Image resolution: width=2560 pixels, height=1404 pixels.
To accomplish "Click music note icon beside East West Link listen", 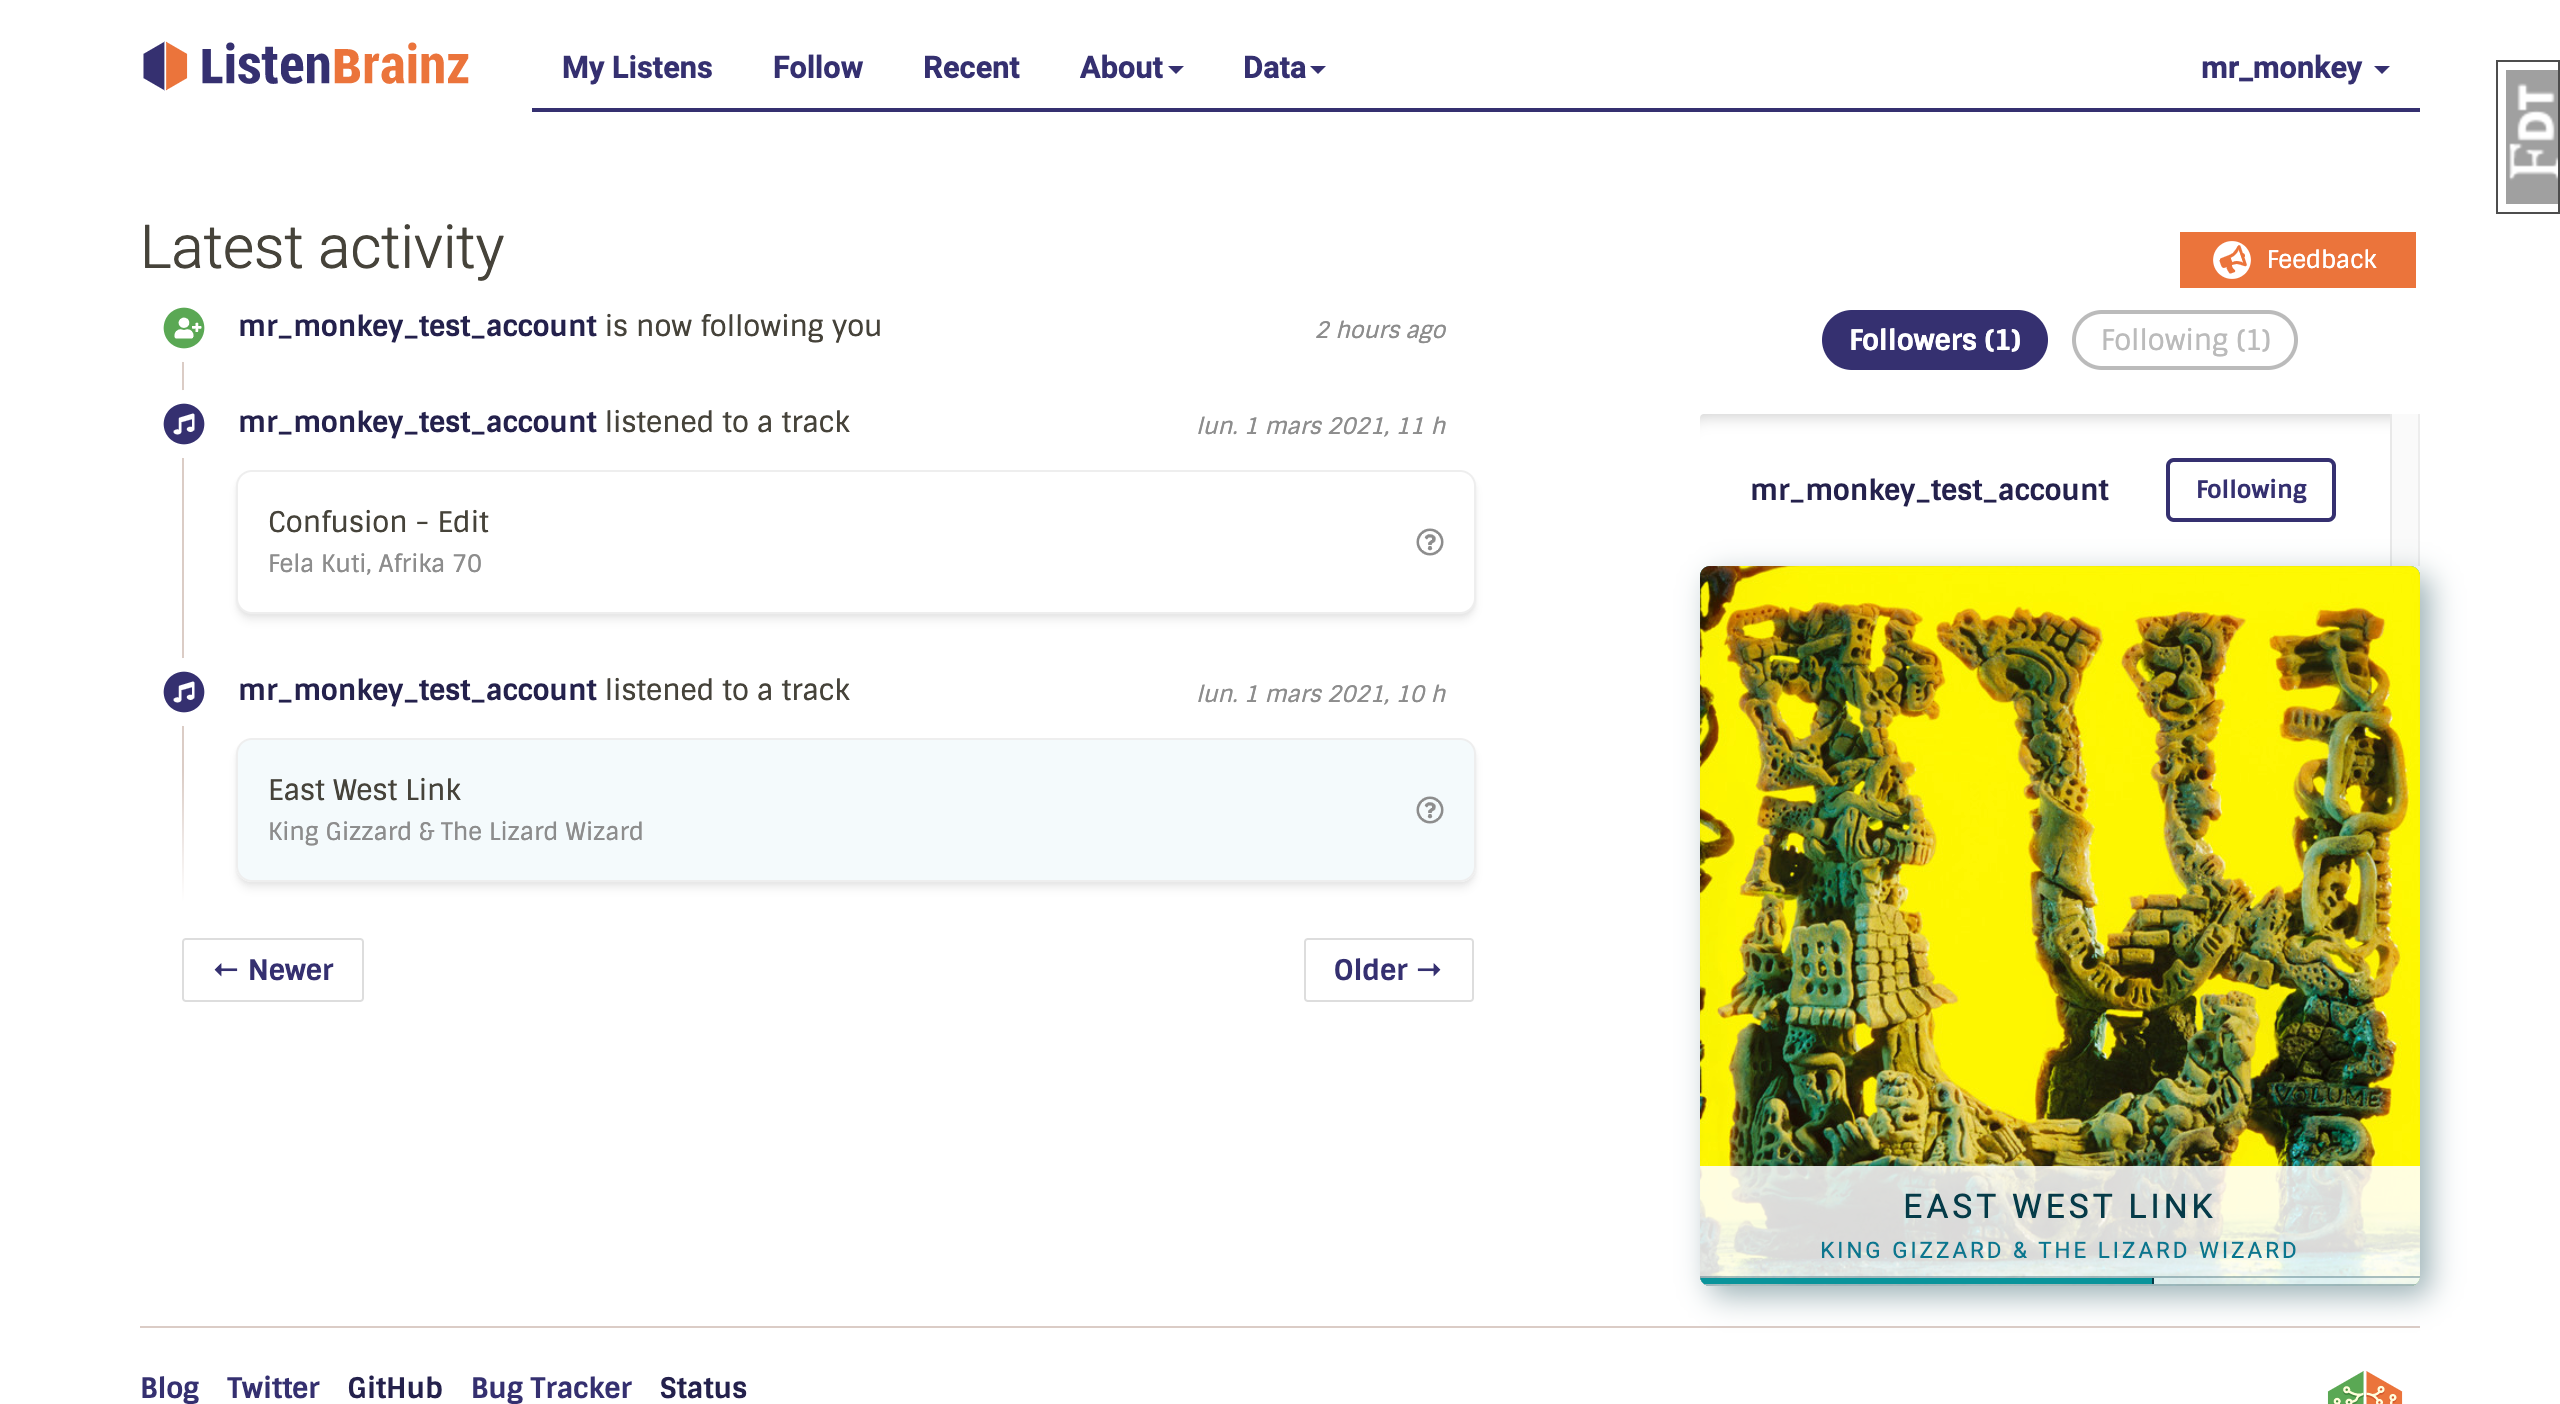I will tap(184, 691).
